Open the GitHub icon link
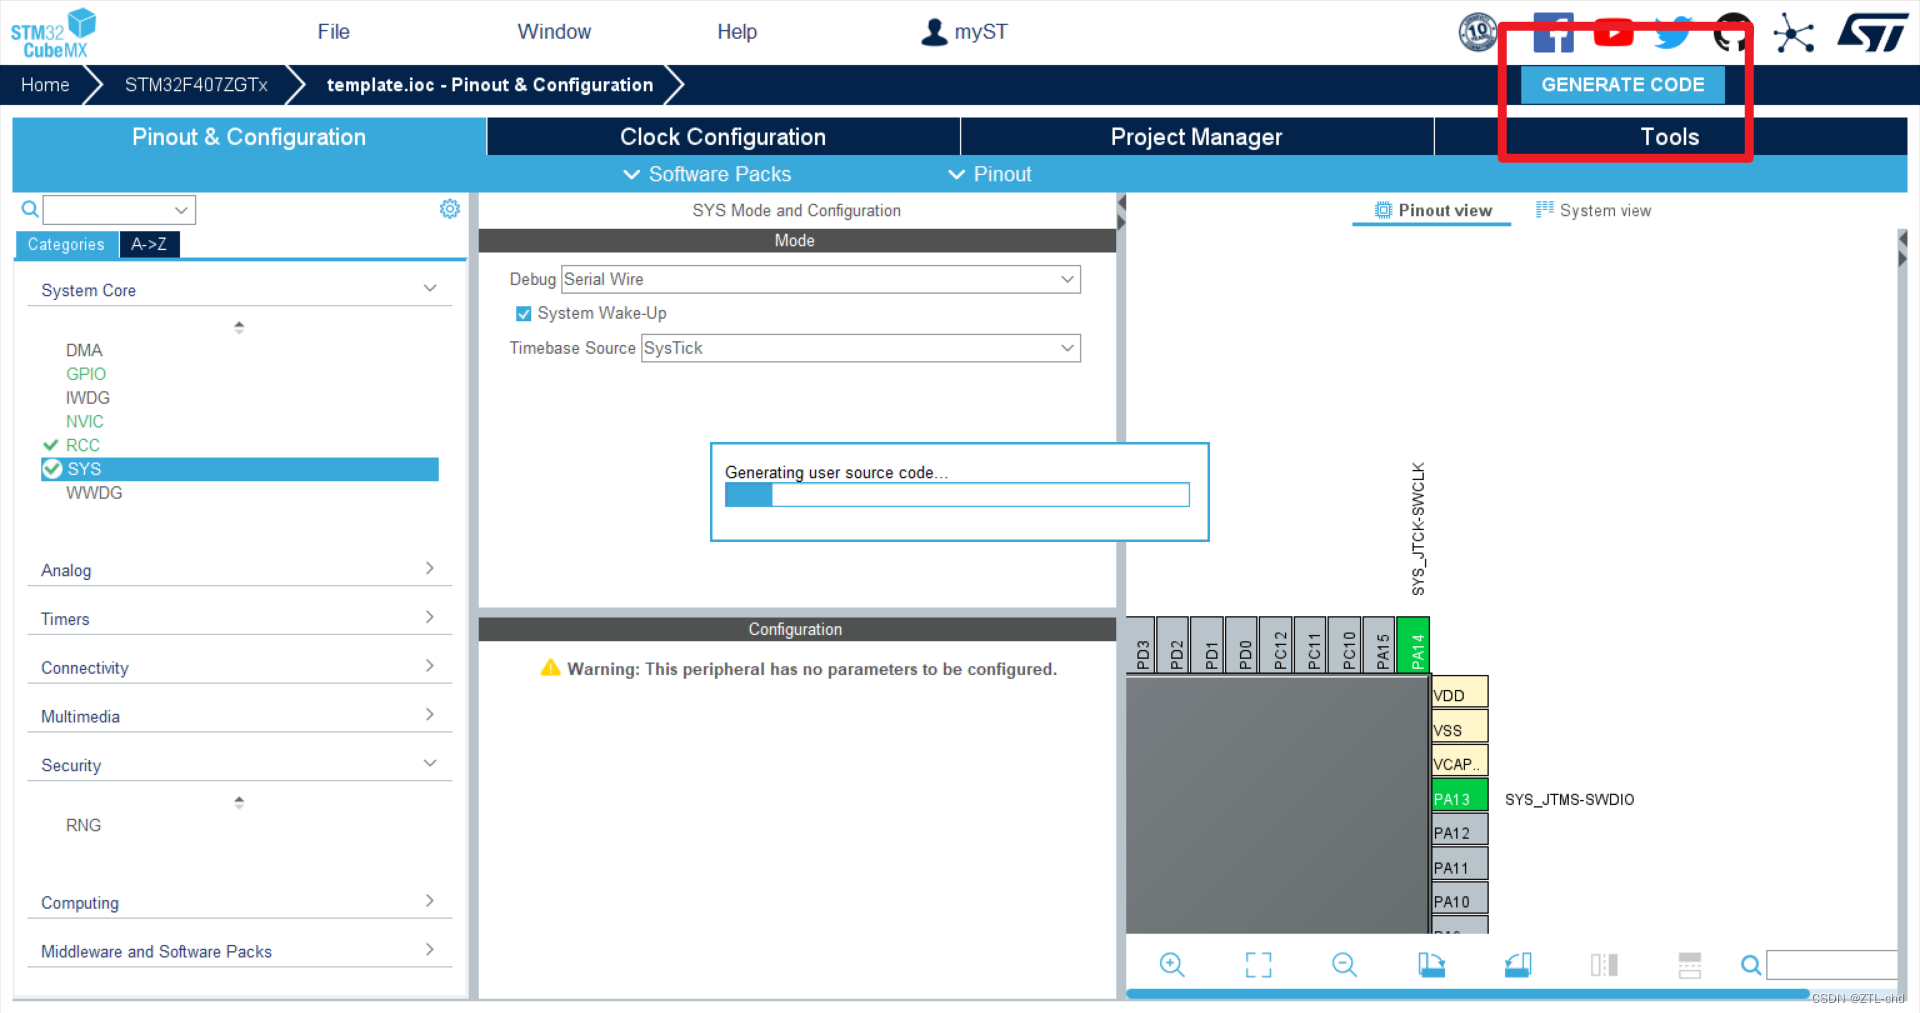 1733,33
